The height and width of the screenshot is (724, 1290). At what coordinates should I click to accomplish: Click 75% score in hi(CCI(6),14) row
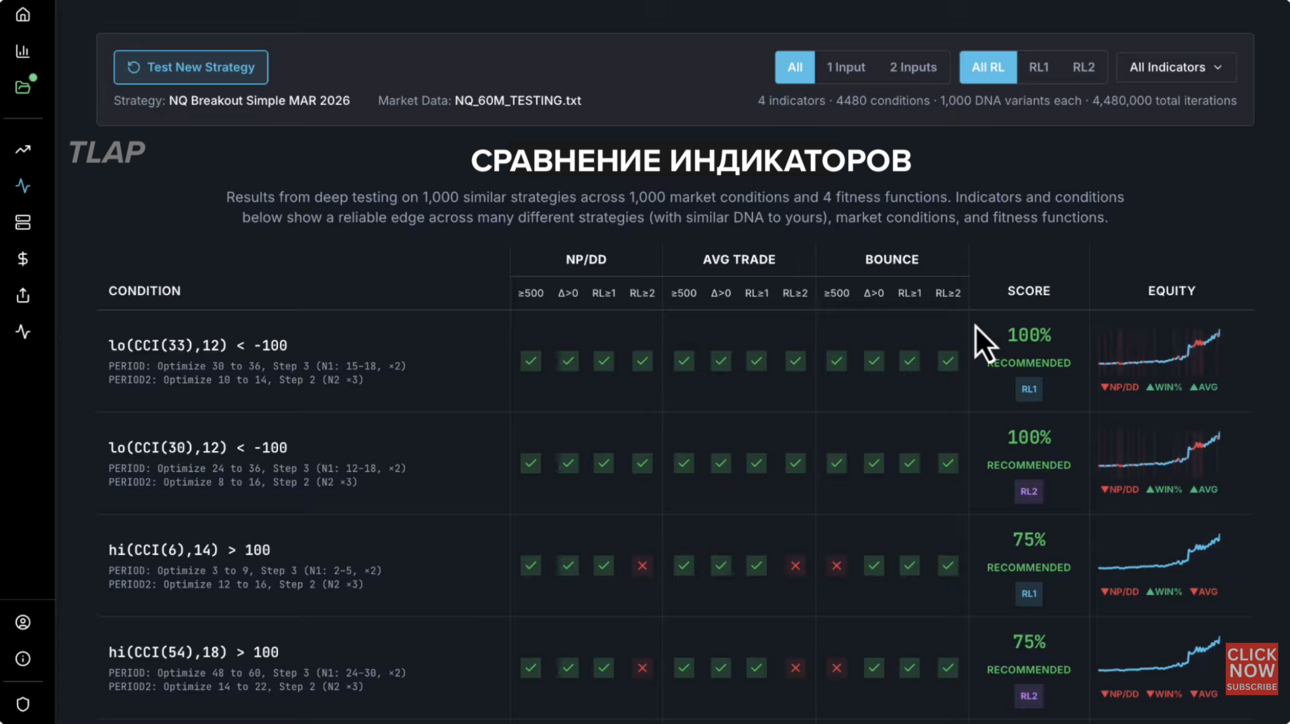pyautogui.click(x=1029, y=540)
